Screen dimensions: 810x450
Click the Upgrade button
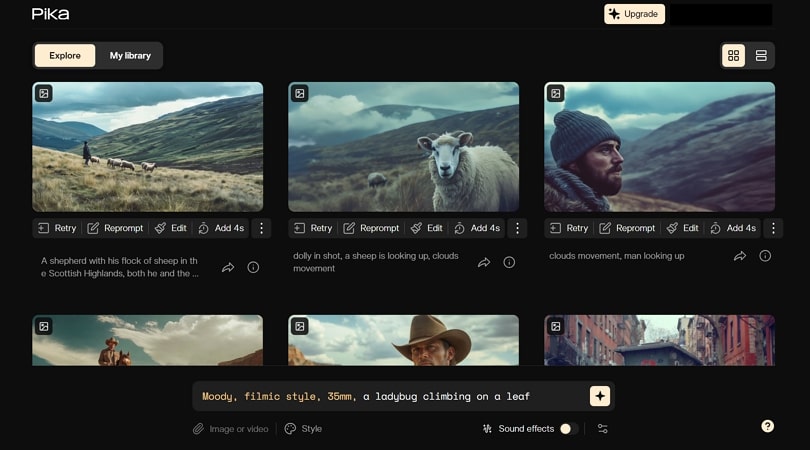coord(634,14)
